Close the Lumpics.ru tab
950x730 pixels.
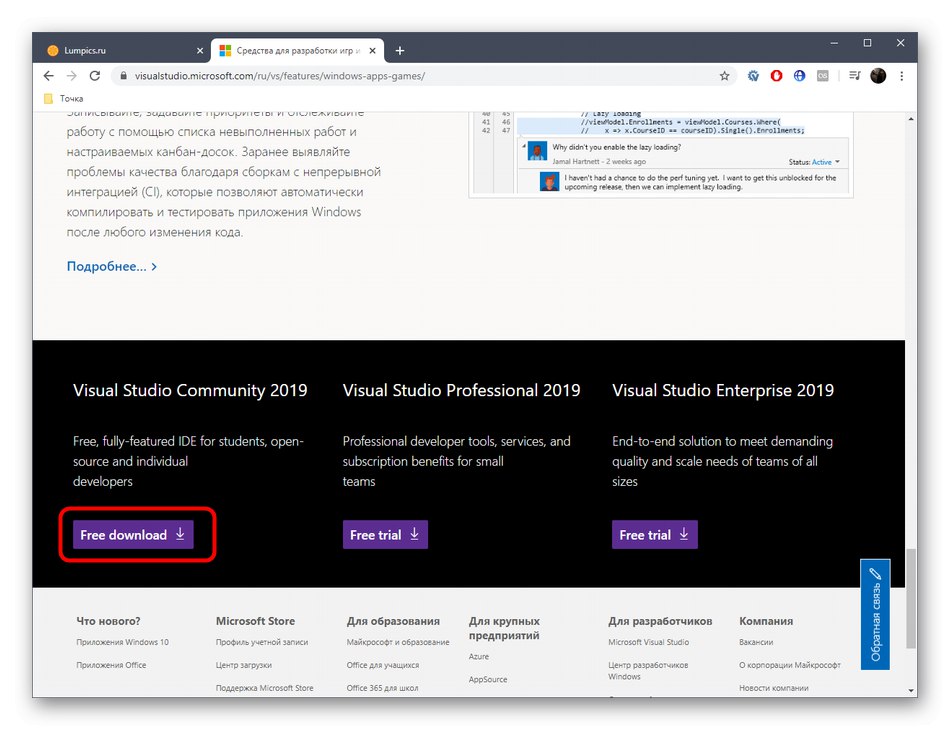click(x=200, y=50)
